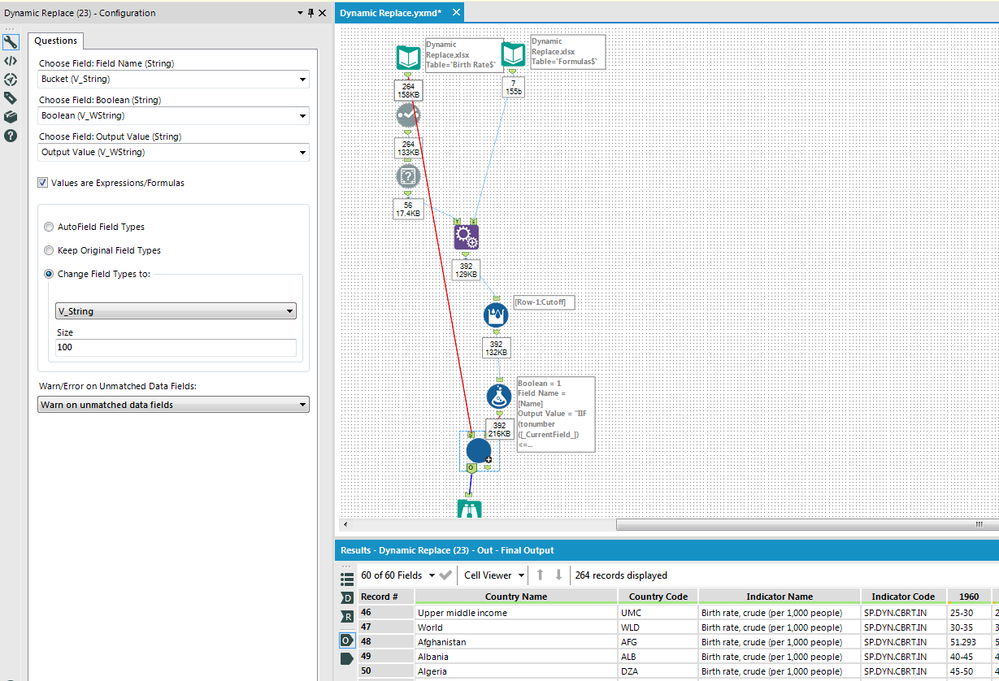Image resolution: width=999 pixels, height=681 pixels.
Task: Sort by Indicator Code column header
Action: point(903,597)
